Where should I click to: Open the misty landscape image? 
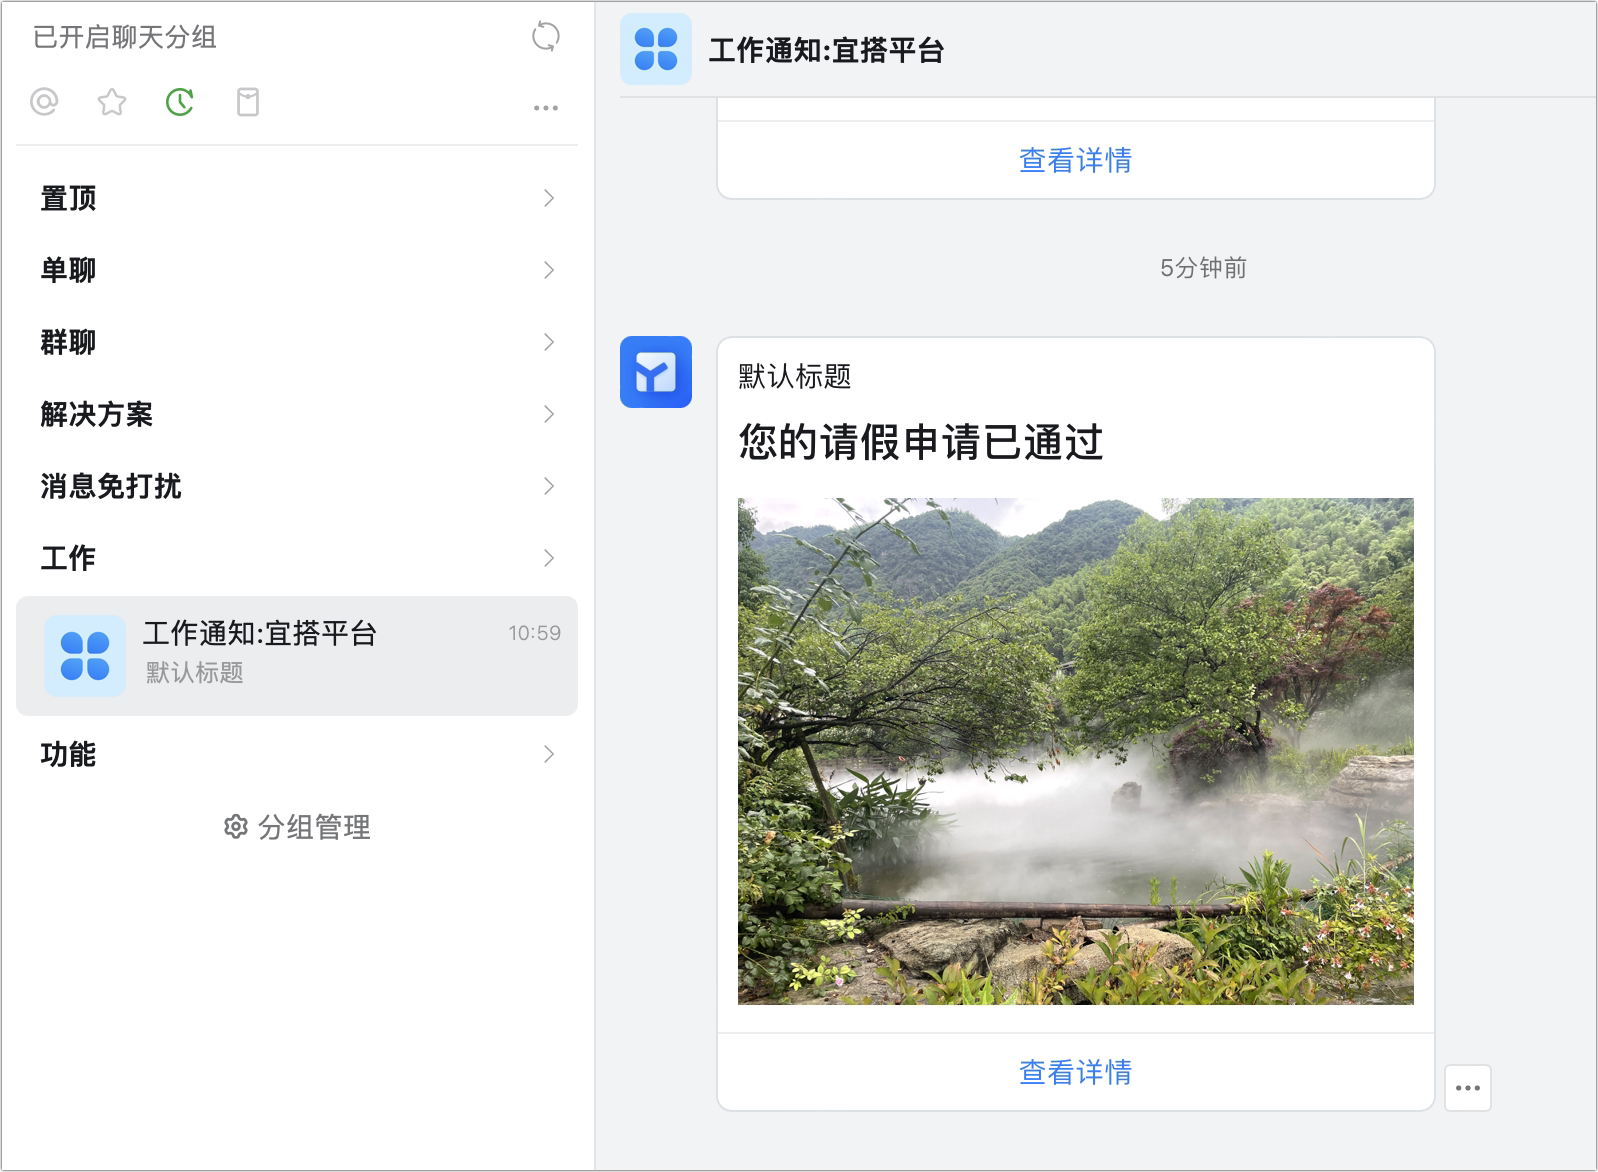(1076, 751)
